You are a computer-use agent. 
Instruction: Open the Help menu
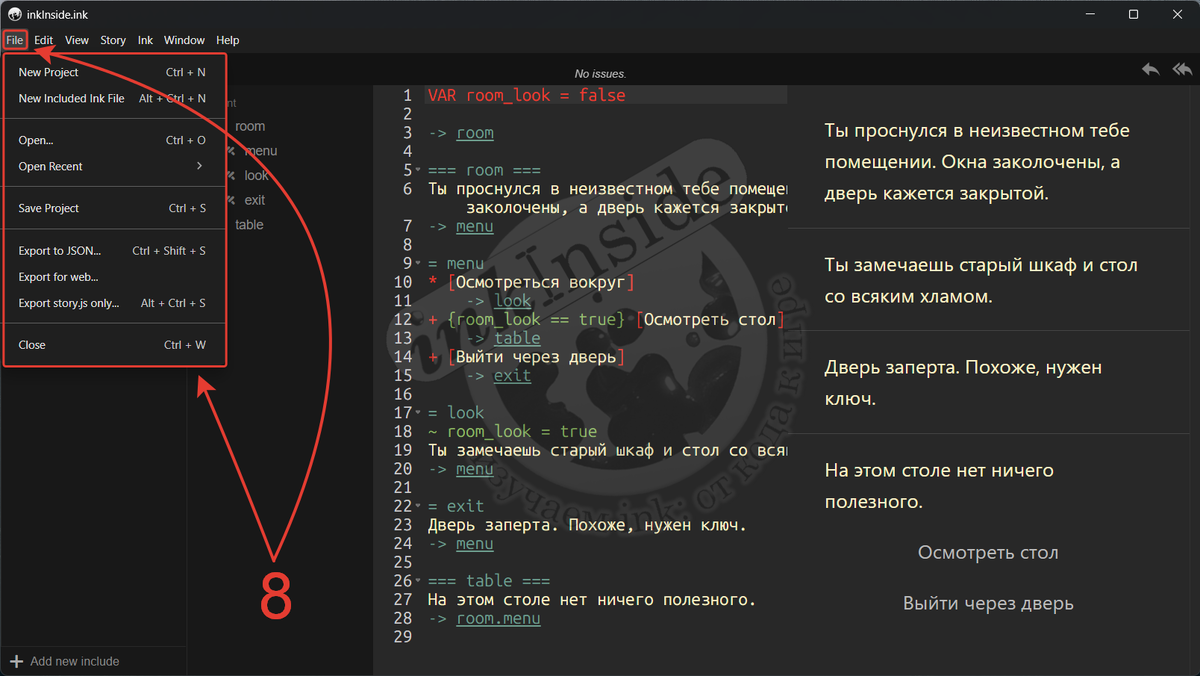point(228,40)
